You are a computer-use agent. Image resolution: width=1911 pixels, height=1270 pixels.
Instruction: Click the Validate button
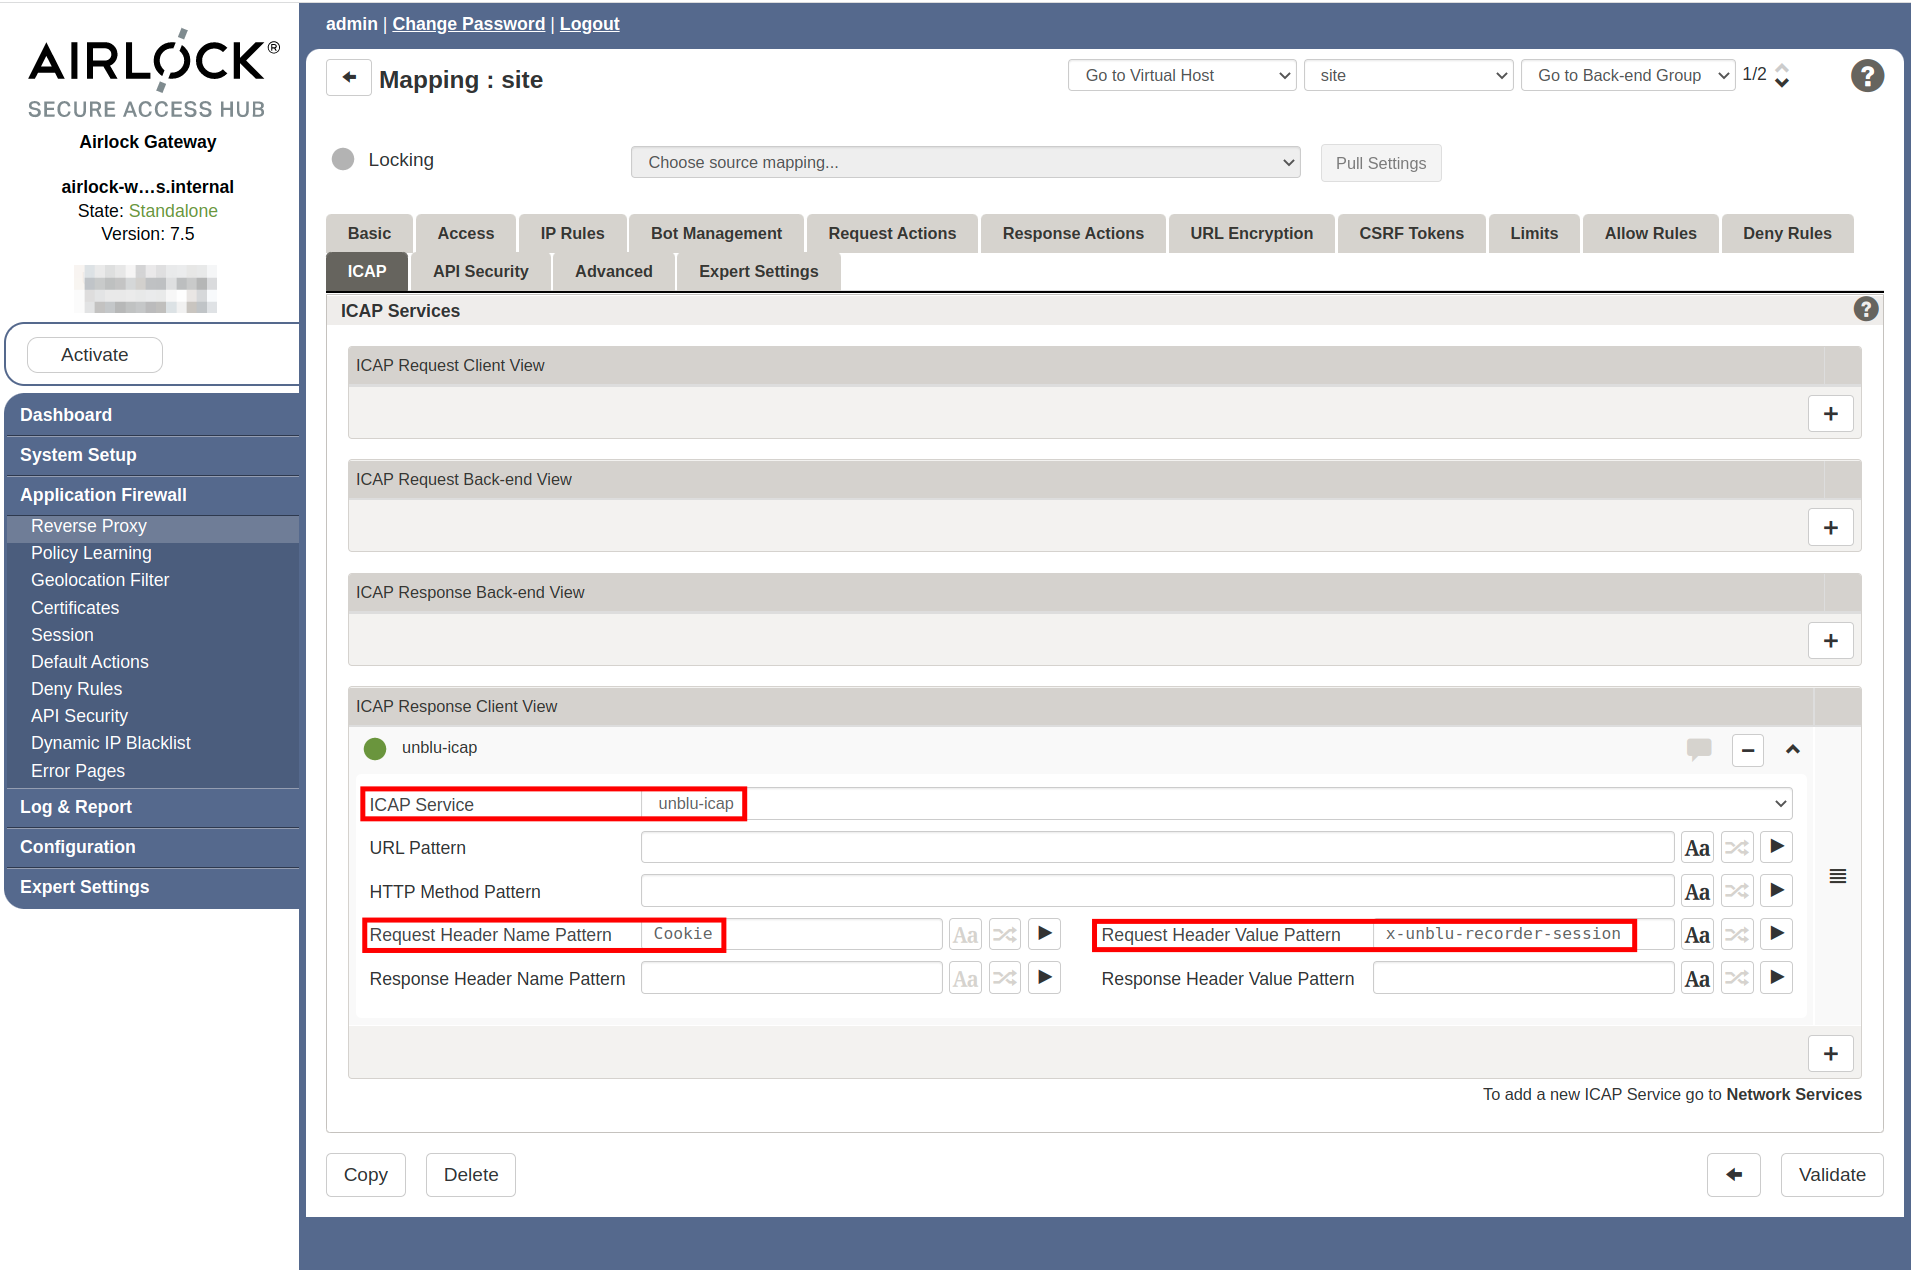pyautogui.click(x=1832, y=1174)
